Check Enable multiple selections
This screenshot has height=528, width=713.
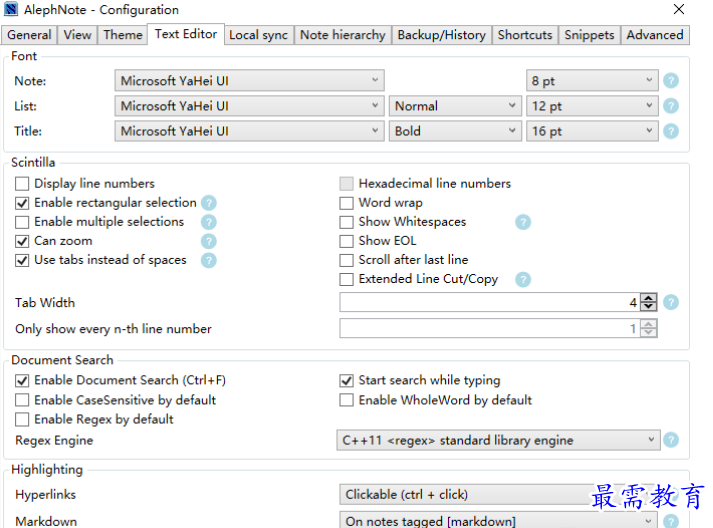[x=22, y=222]
